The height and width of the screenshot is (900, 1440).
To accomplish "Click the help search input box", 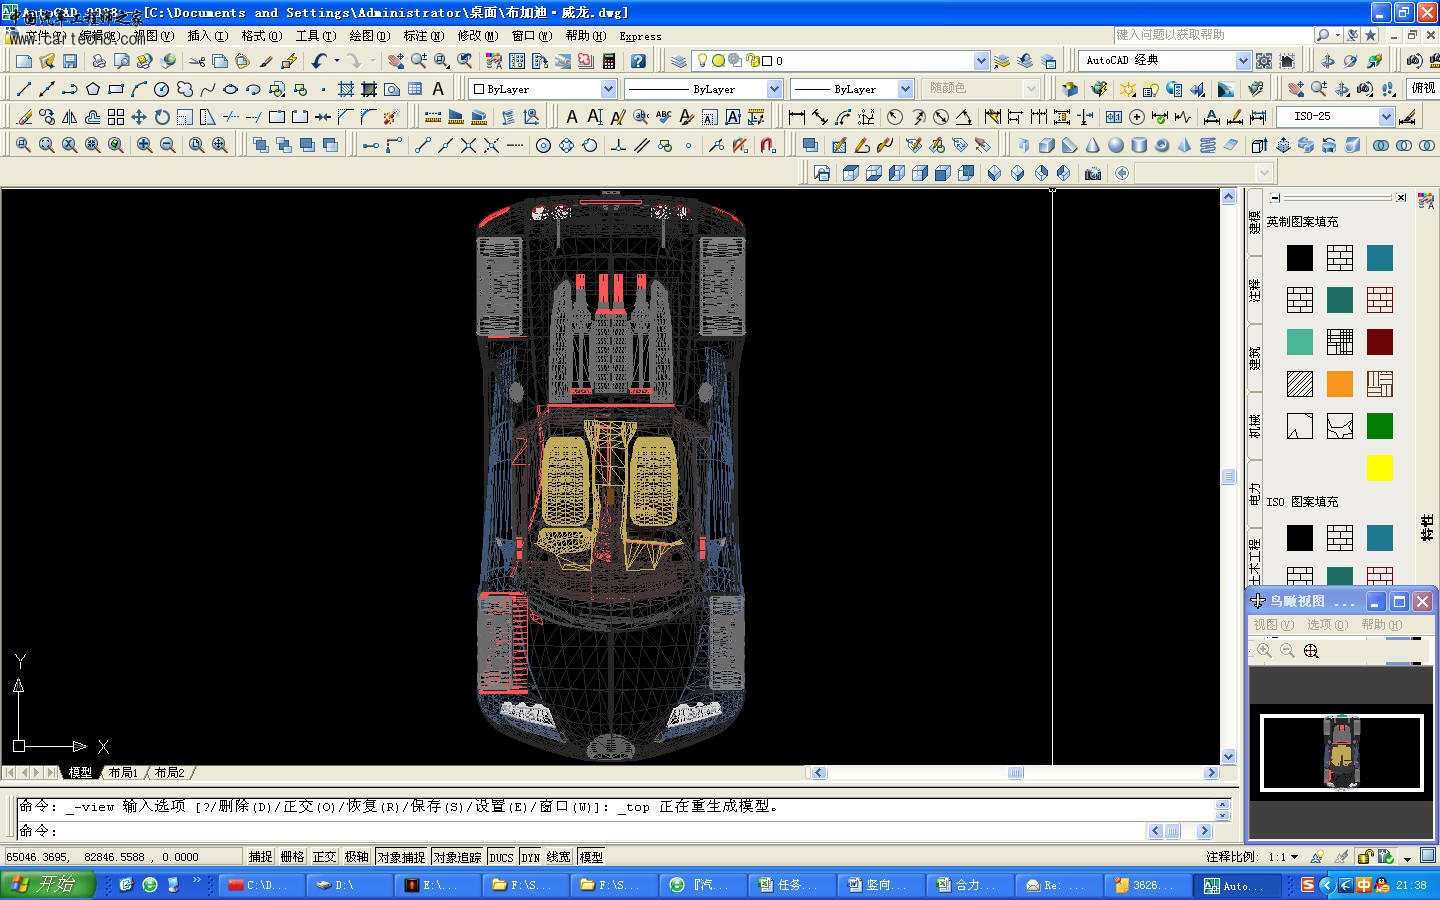I will point(1213,35).
